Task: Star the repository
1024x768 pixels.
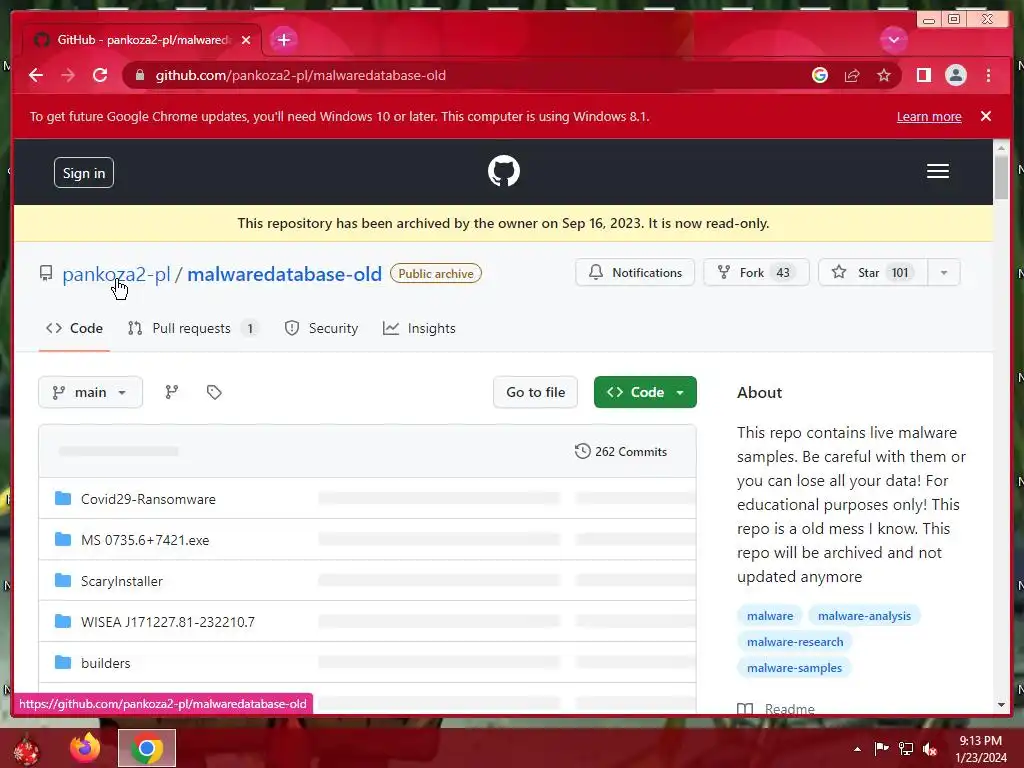Action: click(872, 272)
